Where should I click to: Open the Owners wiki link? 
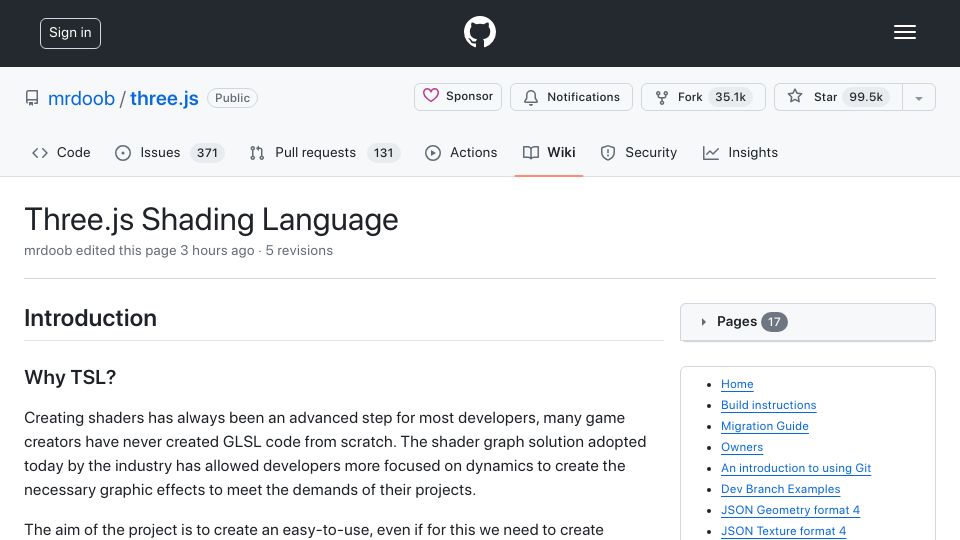coord(742,447)
